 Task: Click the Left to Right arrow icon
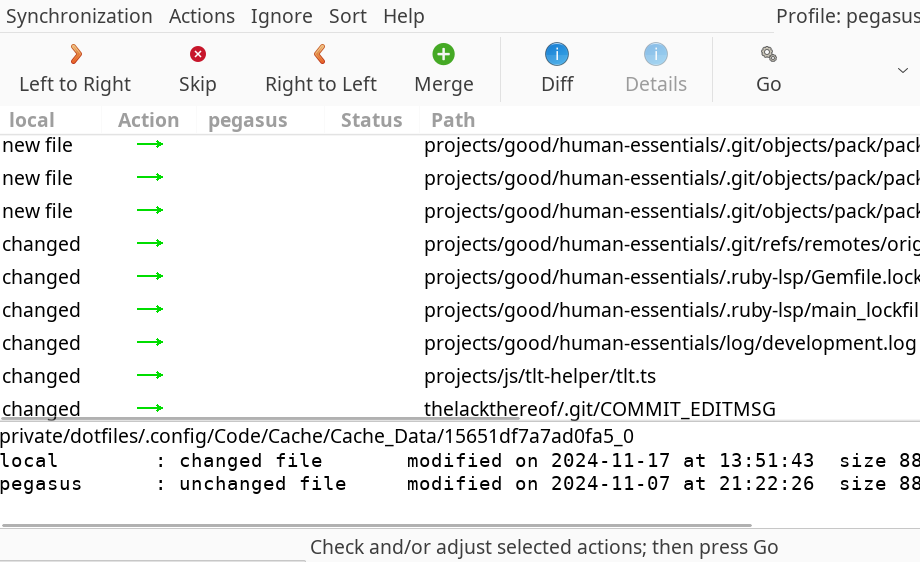click(x=76, y=54)
